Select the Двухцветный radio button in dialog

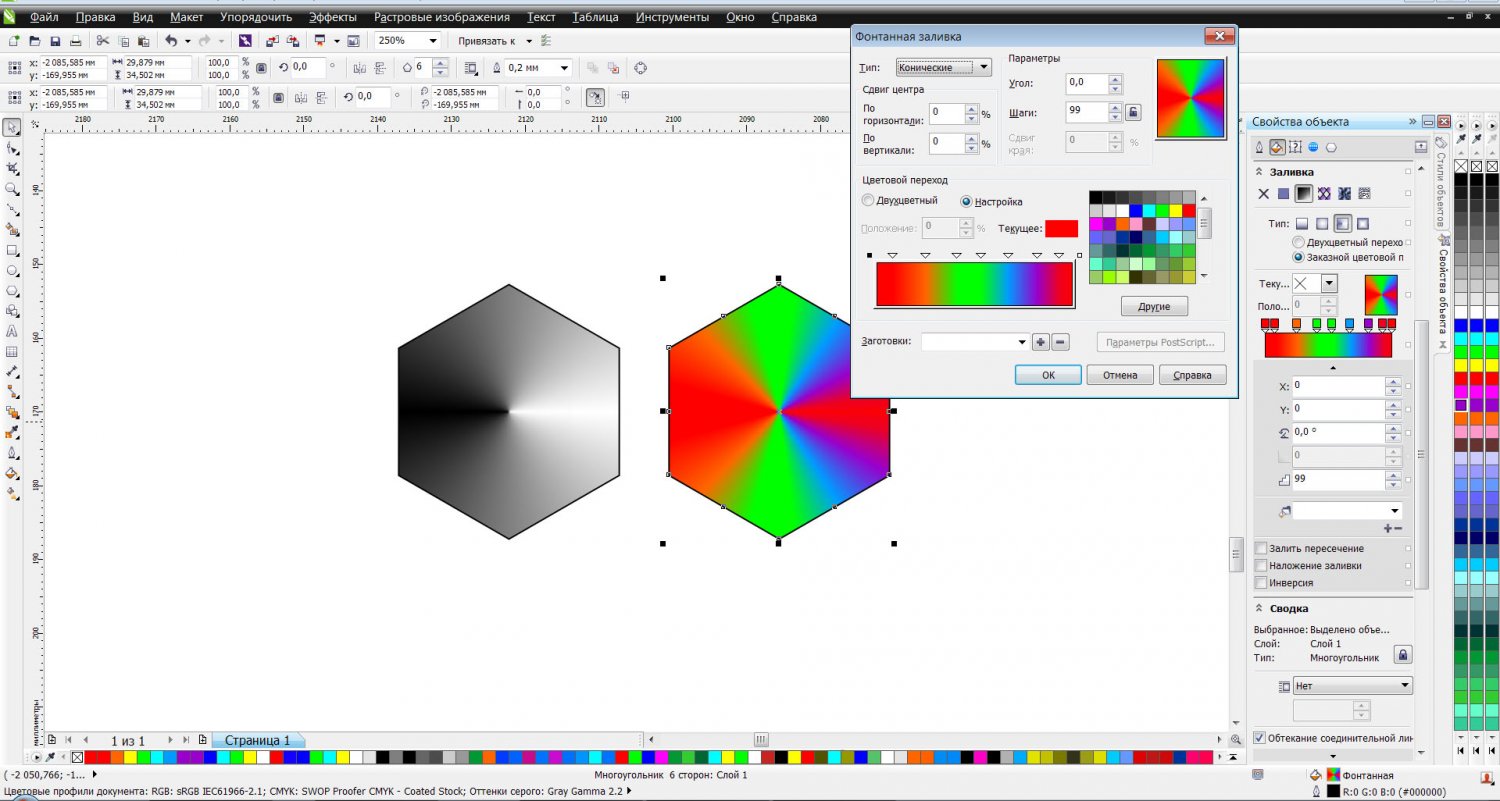coord(868,200)
